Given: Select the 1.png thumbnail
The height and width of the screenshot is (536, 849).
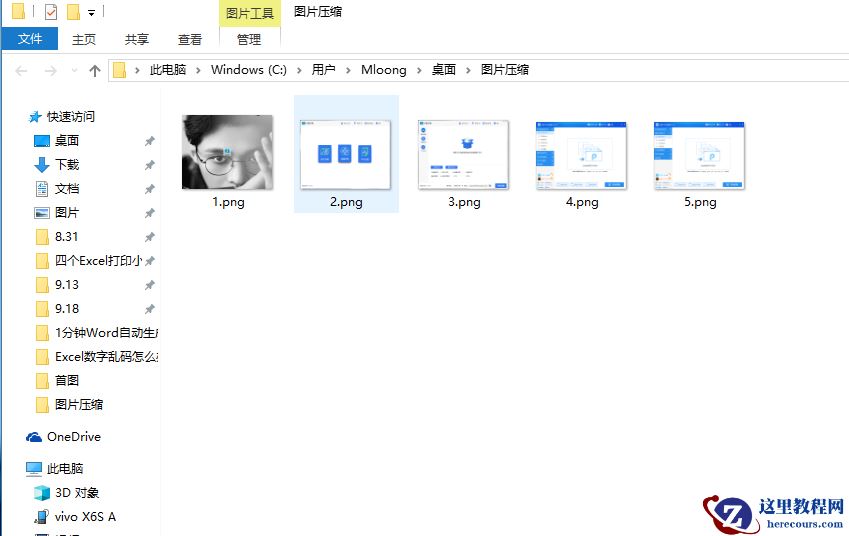Looking at the screenshot, I should coord(227,152).
